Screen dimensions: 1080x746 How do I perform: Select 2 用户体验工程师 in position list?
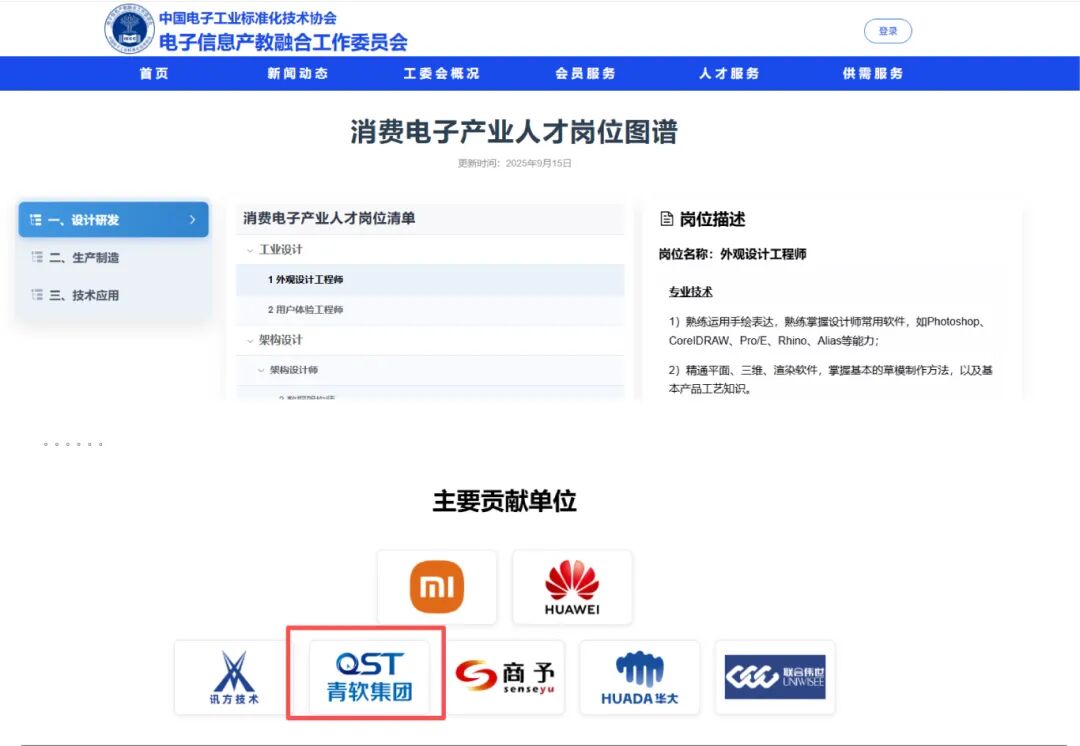point(305,310)
